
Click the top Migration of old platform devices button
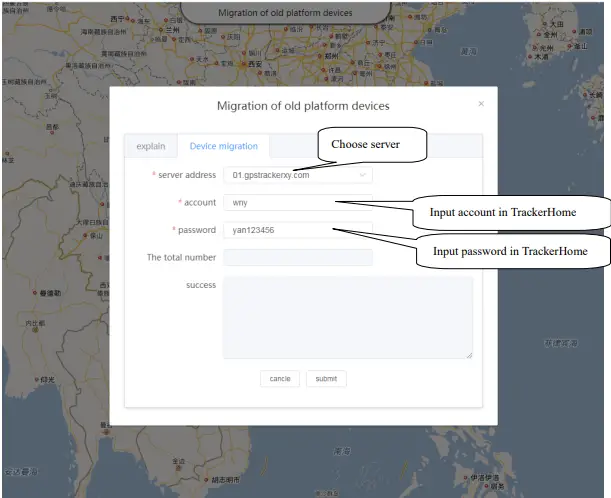tap(285, 12)
